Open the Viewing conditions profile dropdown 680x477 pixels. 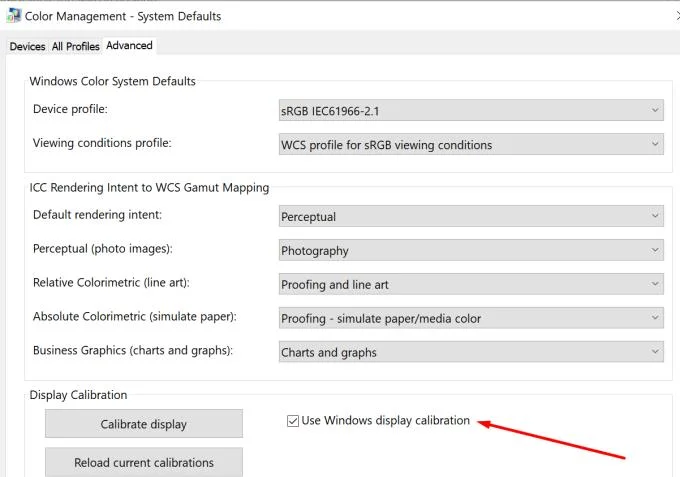coord(471,144)
